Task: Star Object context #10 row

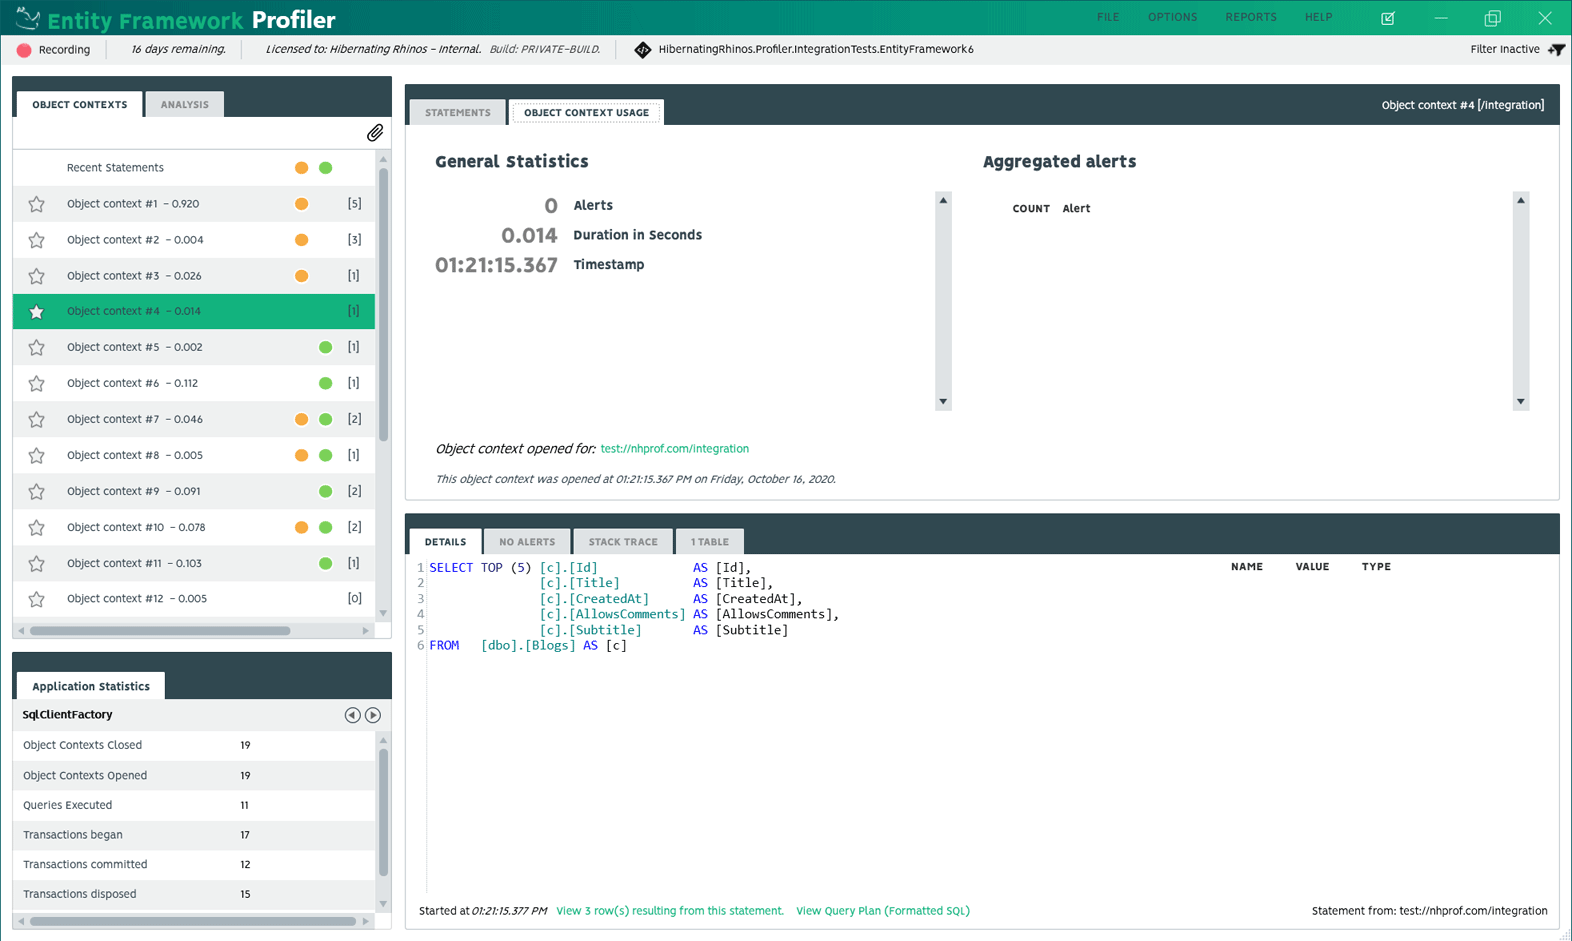Action: (x=37, y=528)
